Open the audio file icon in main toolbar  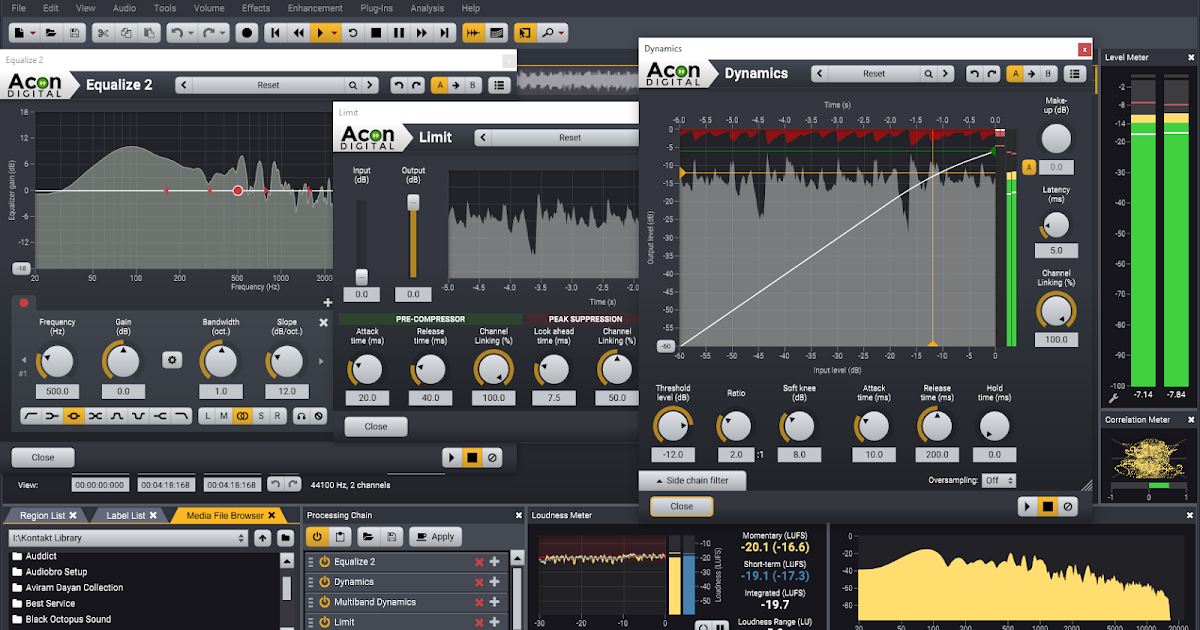(51, 33)
